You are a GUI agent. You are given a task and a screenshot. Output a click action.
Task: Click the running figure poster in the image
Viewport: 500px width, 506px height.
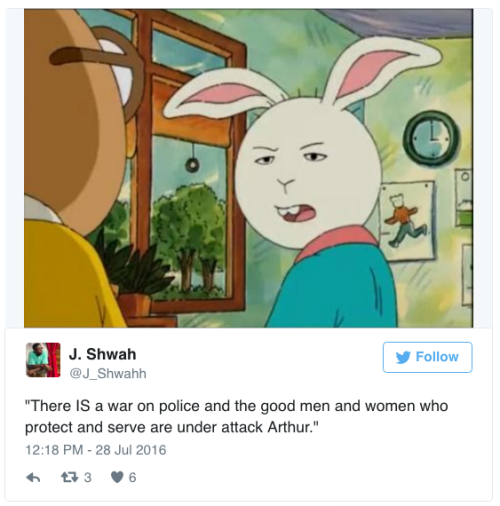click(x=407, y=220)
